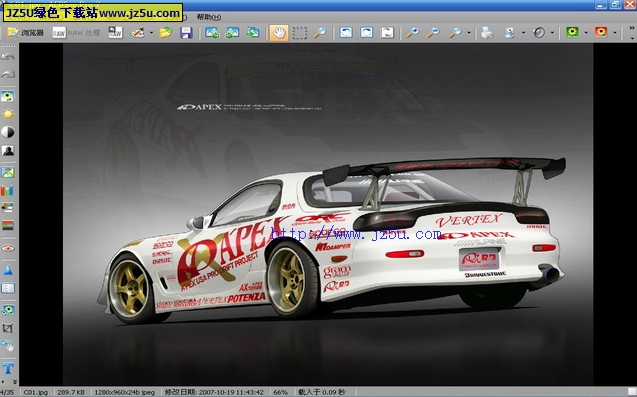Click the set wallpaper monitor icon

[509, 33]
